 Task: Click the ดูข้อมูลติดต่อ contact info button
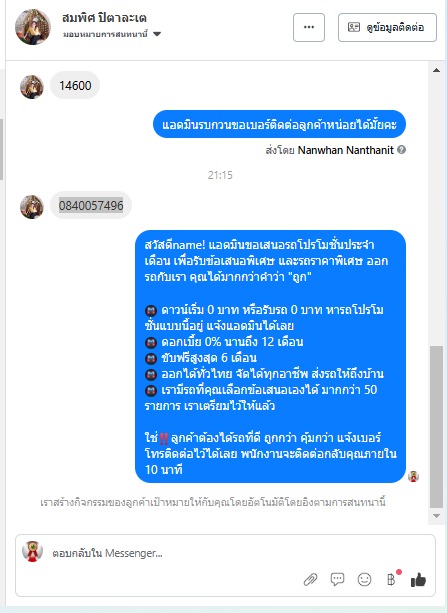387,27
